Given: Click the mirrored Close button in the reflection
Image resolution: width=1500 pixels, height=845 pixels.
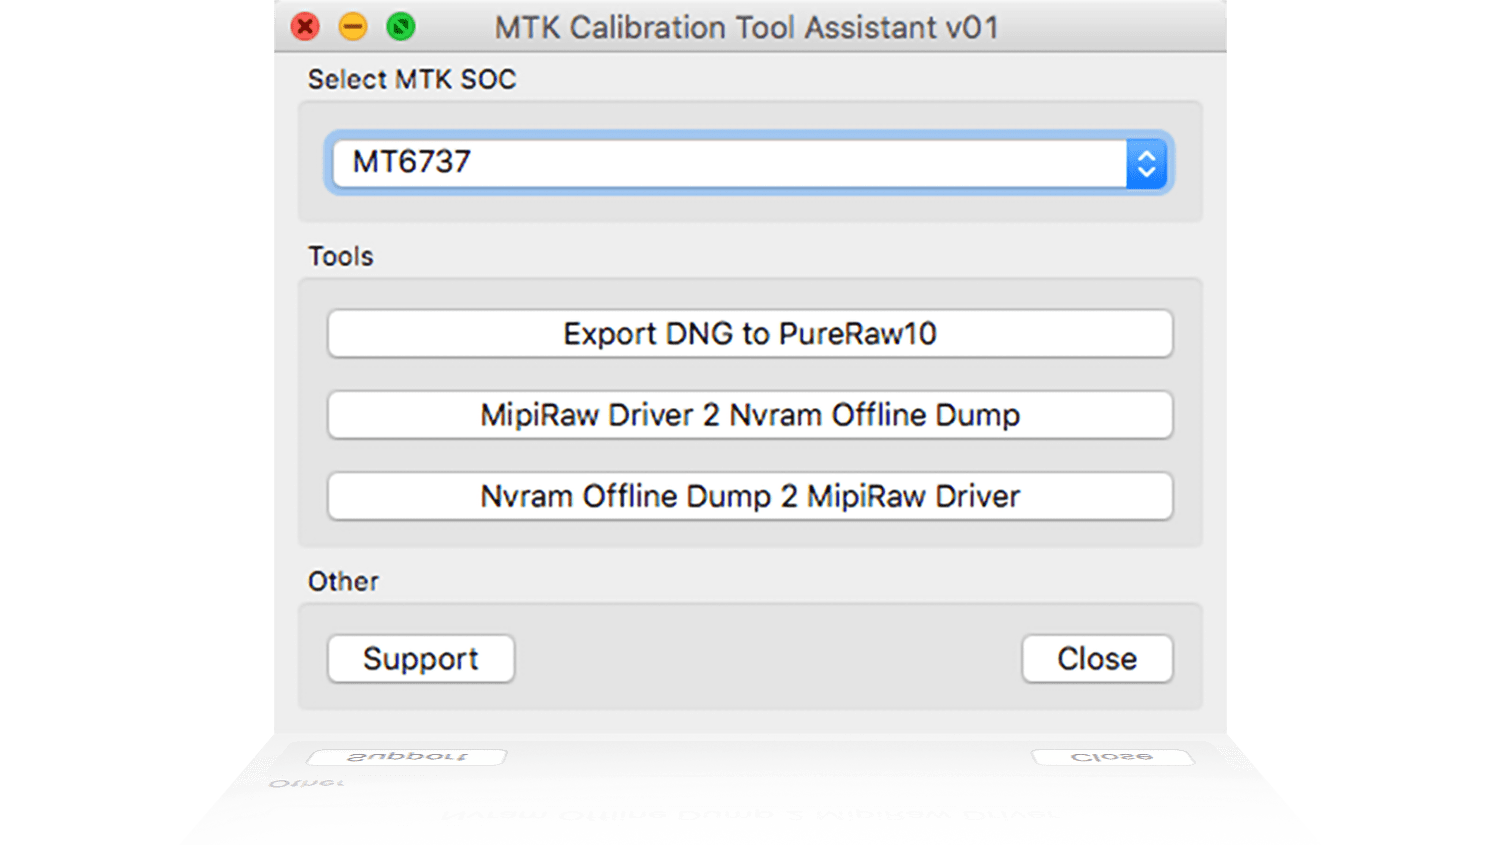Looking at the screenshot, I should pyautogui.click(x=1112, y=757).
